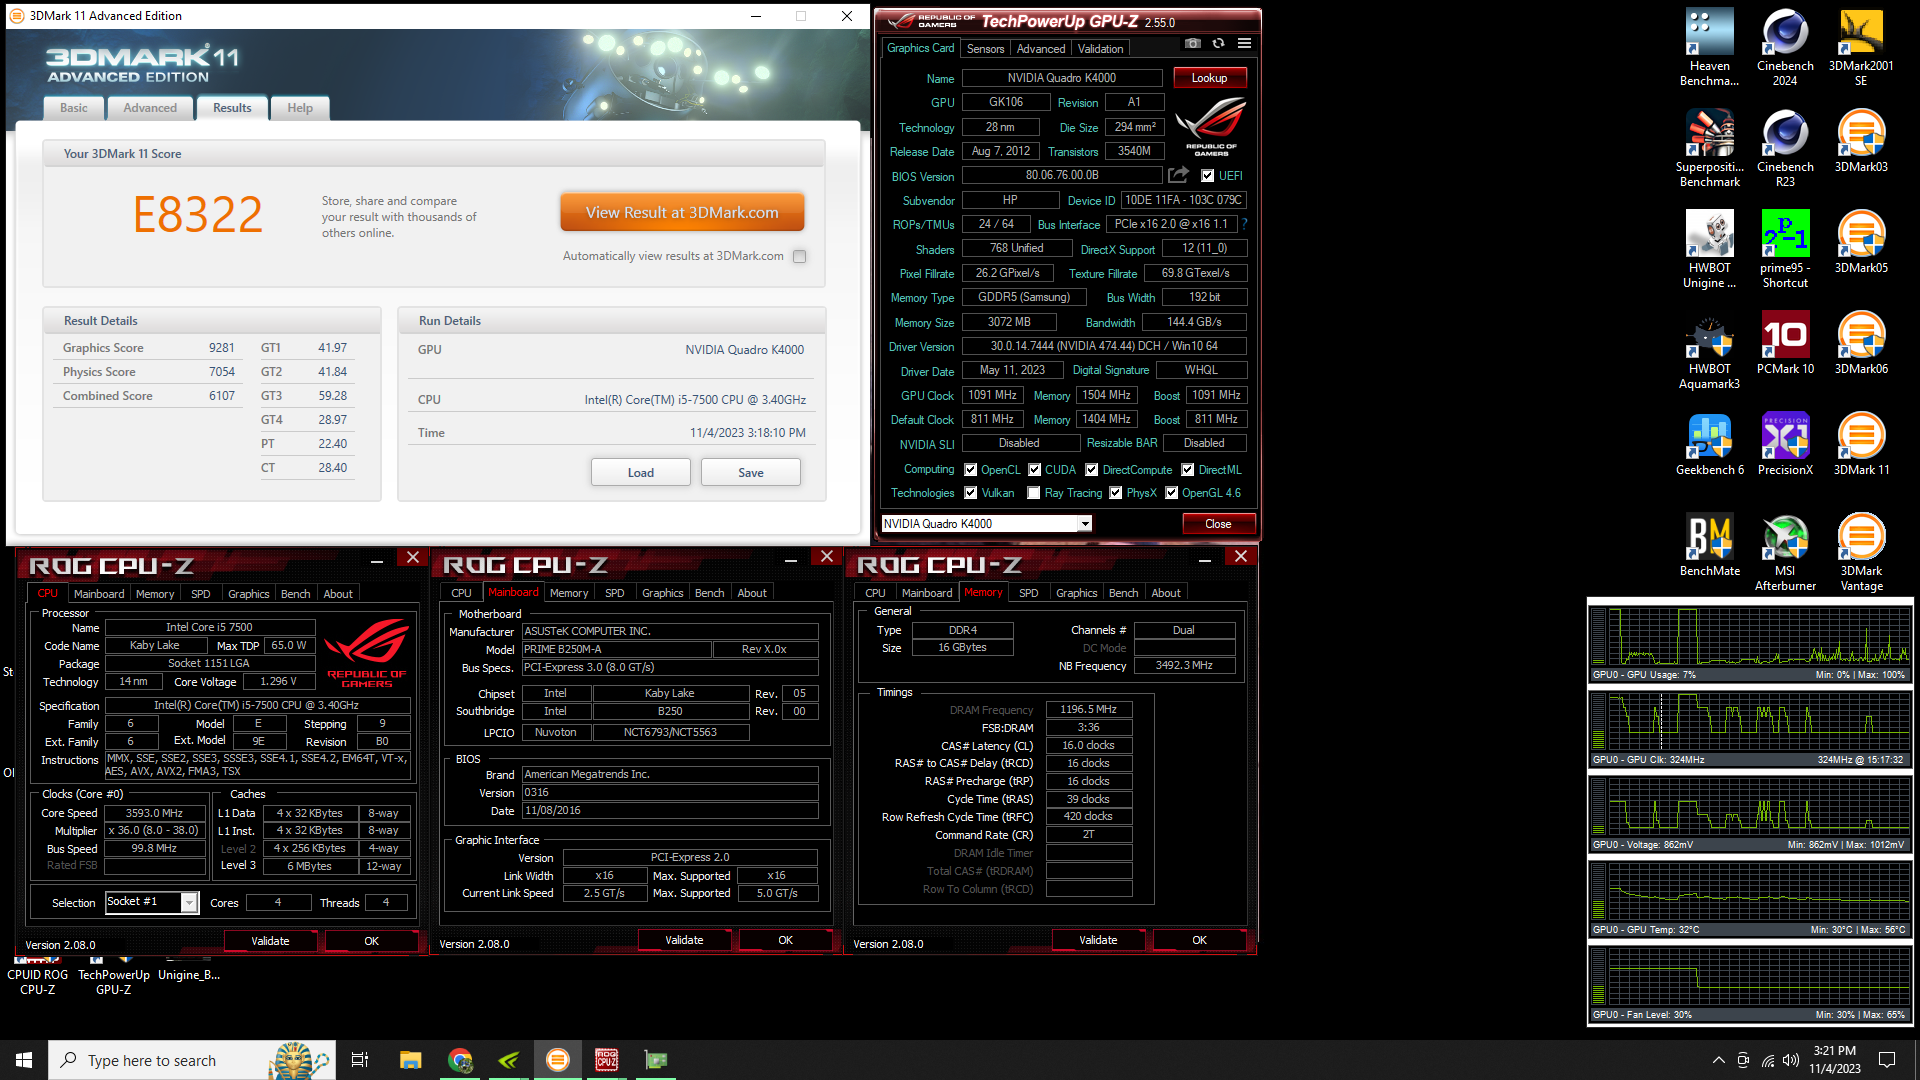Open 3DMark03 desktop shortcut
The width and height of the screenshot is (1920, 1080).
coord(1861,140)
